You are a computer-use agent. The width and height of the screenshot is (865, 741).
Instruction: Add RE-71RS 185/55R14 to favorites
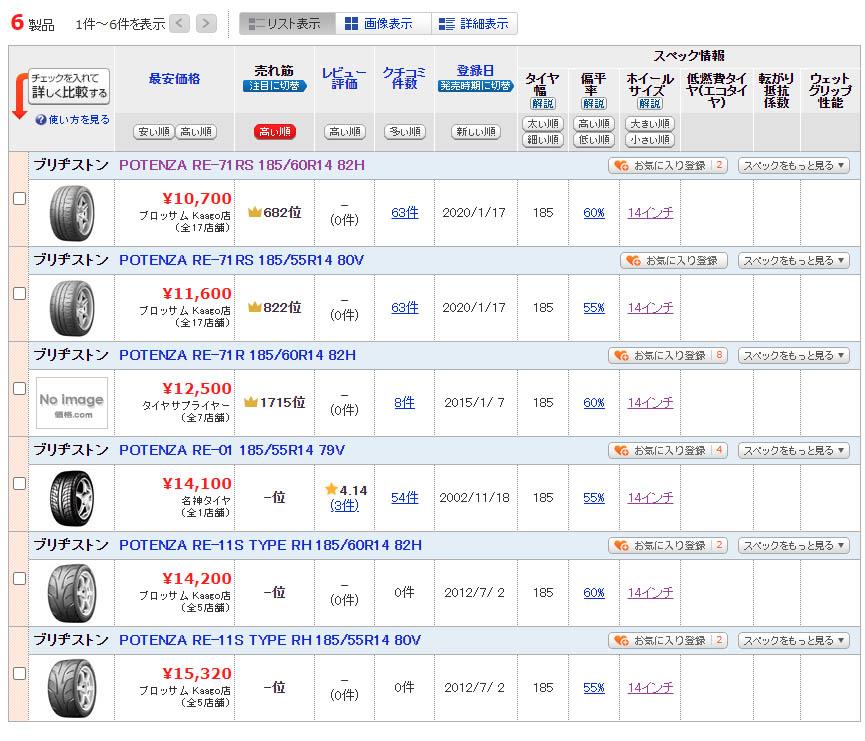tap(674, 260)
